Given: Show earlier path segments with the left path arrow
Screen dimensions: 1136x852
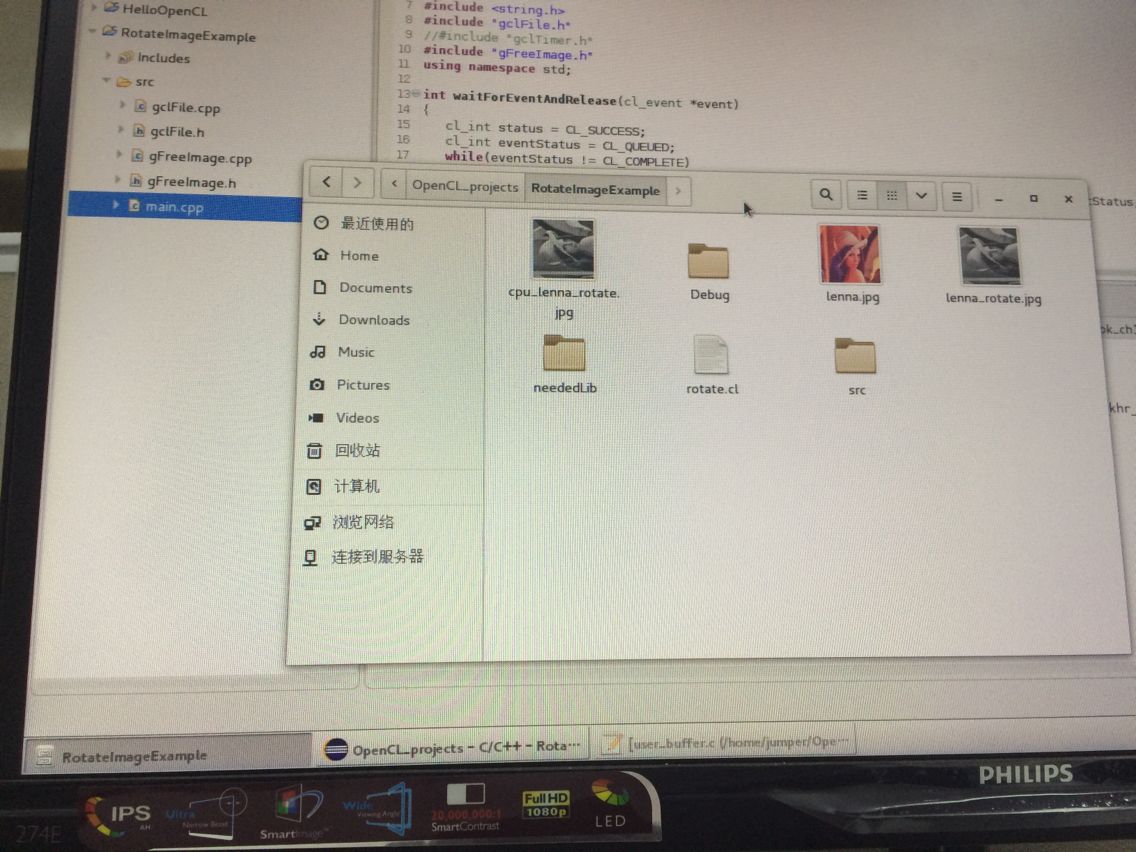Looking at the screenshot, I should [394, 184].
